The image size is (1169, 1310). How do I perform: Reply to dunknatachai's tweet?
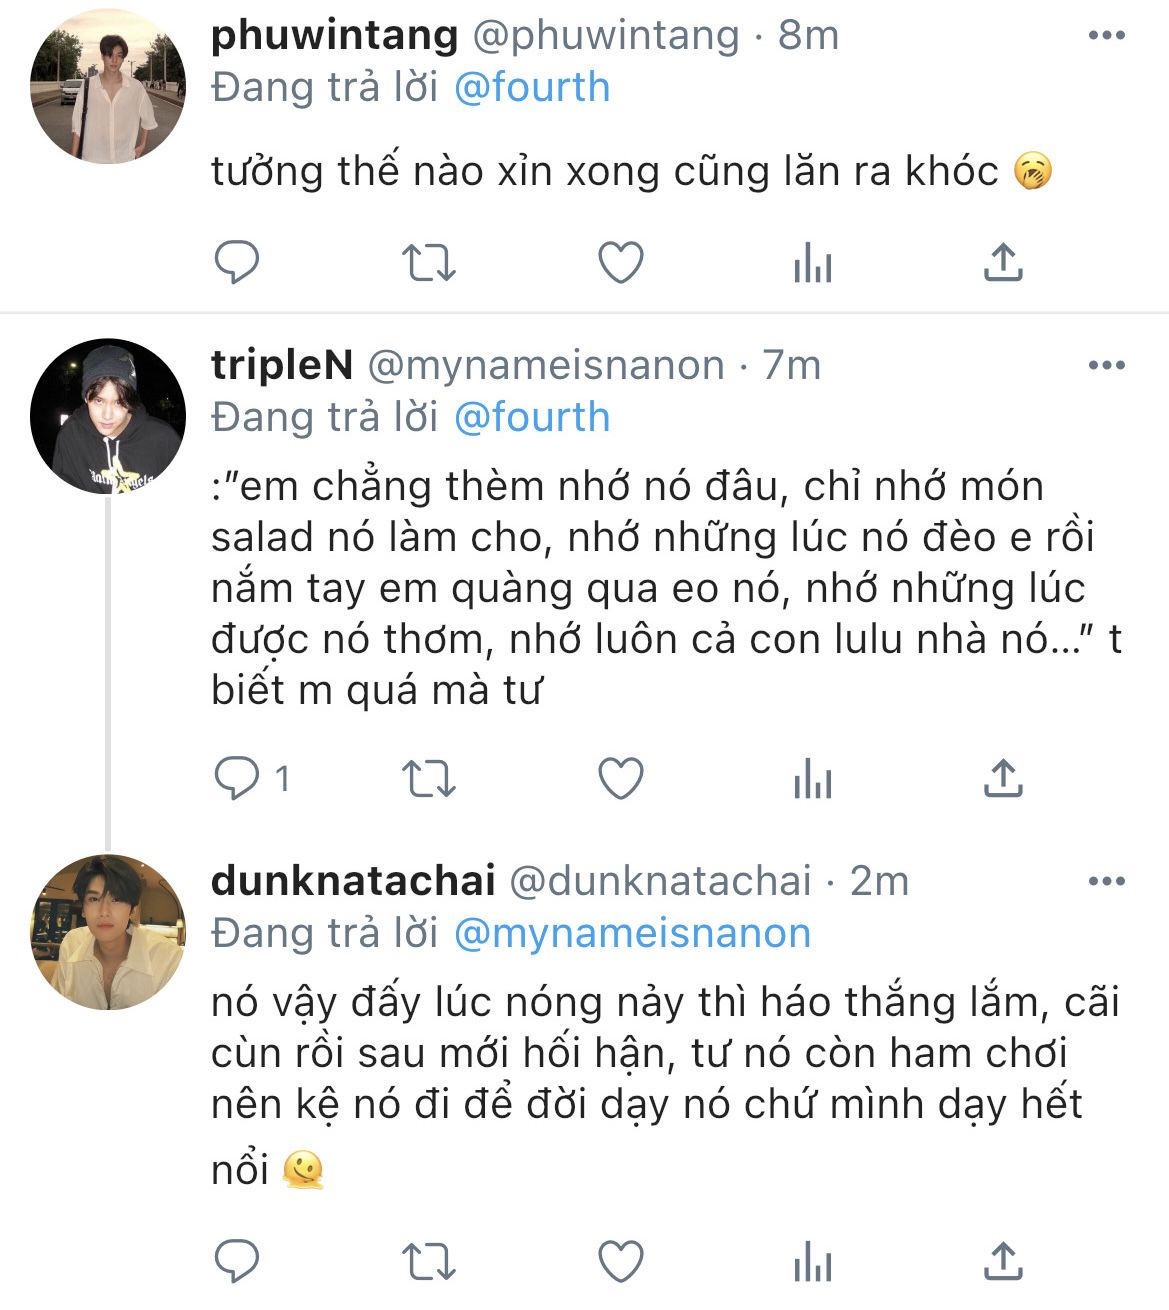[237, 1261]
